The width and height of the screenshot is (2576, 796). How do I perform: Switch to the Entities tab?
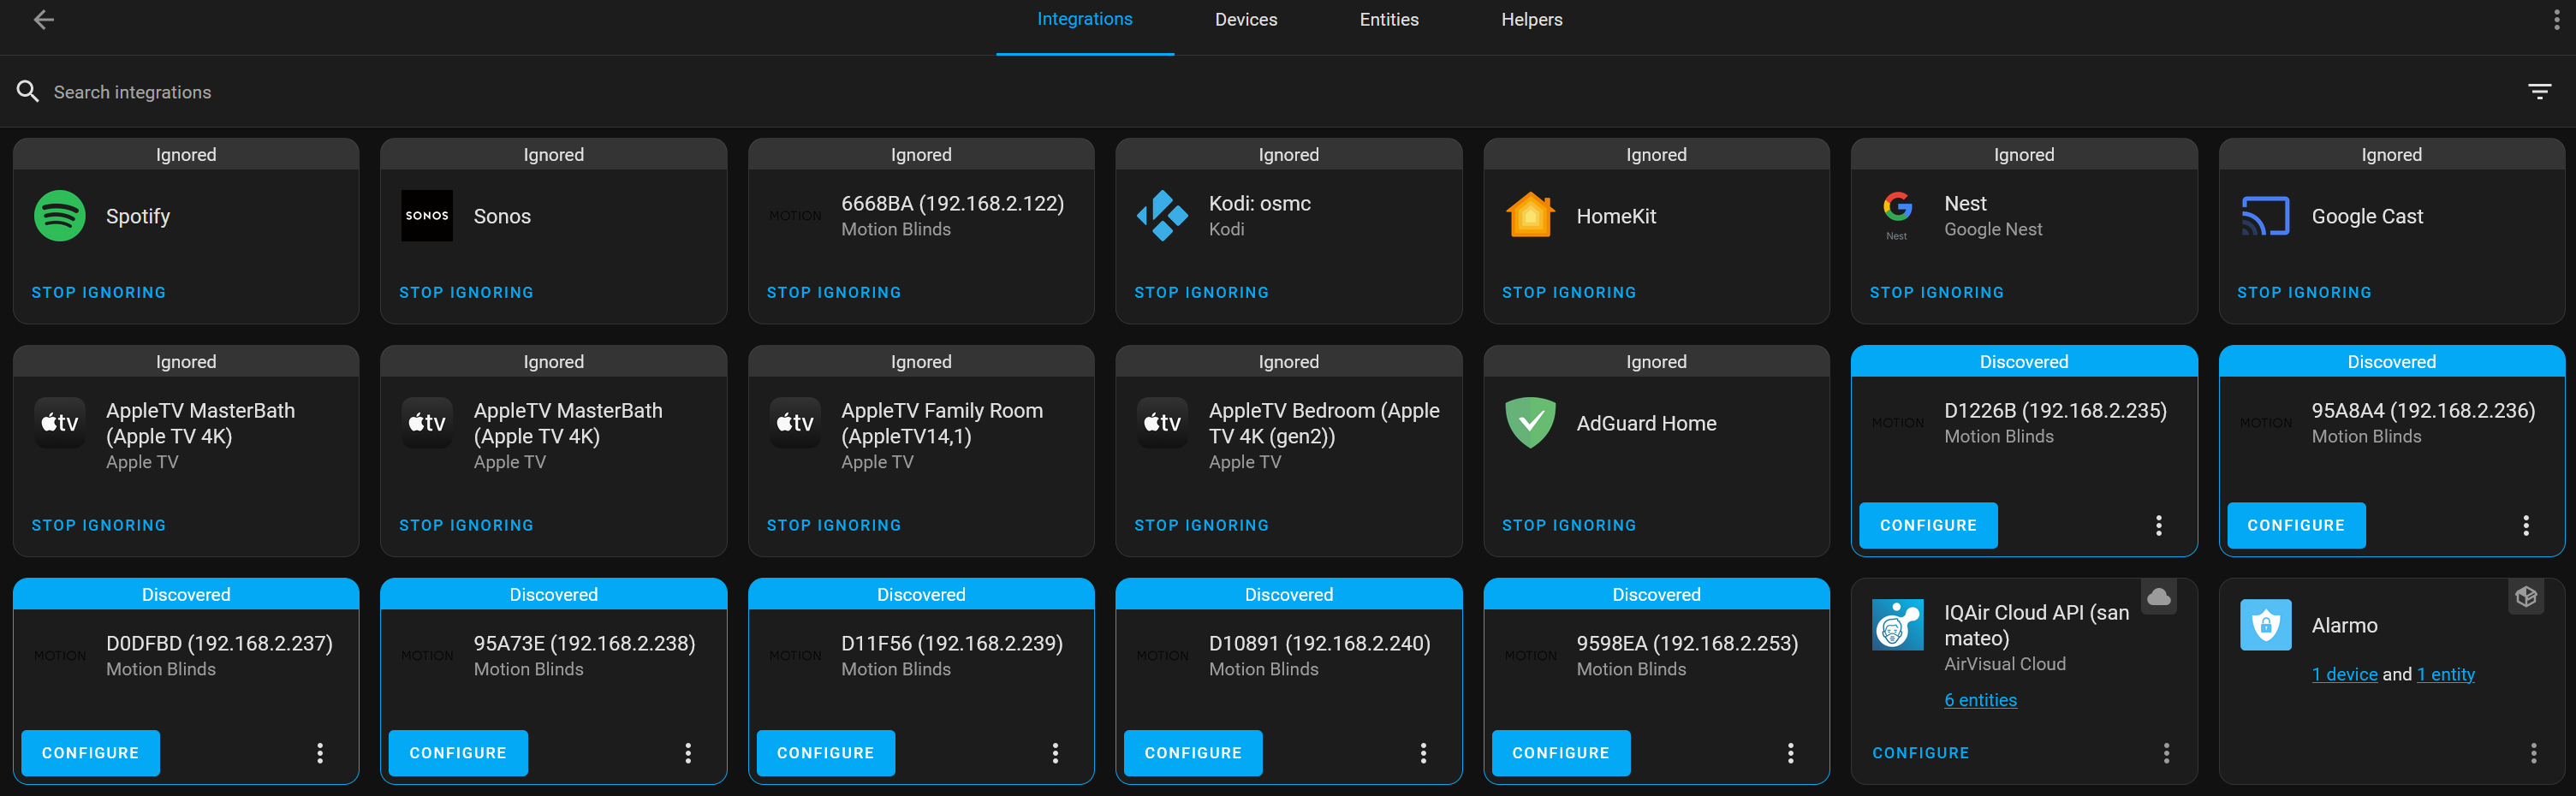coord(1389,20)
